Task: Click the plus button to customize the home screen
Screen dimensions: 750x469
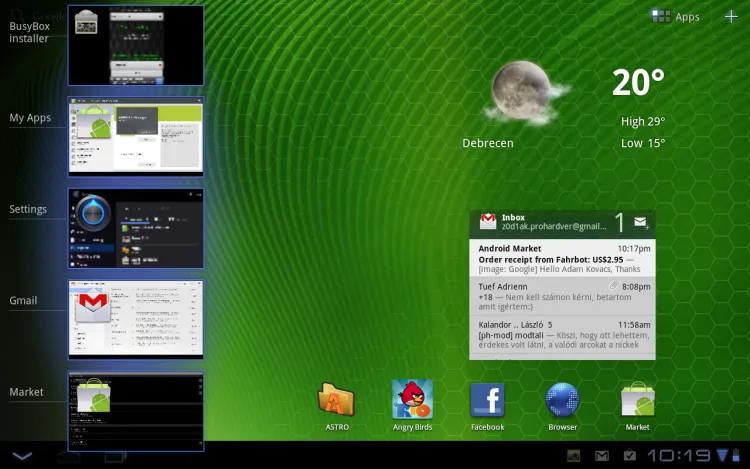Action: pyautogui.click(x=731, y=17)
